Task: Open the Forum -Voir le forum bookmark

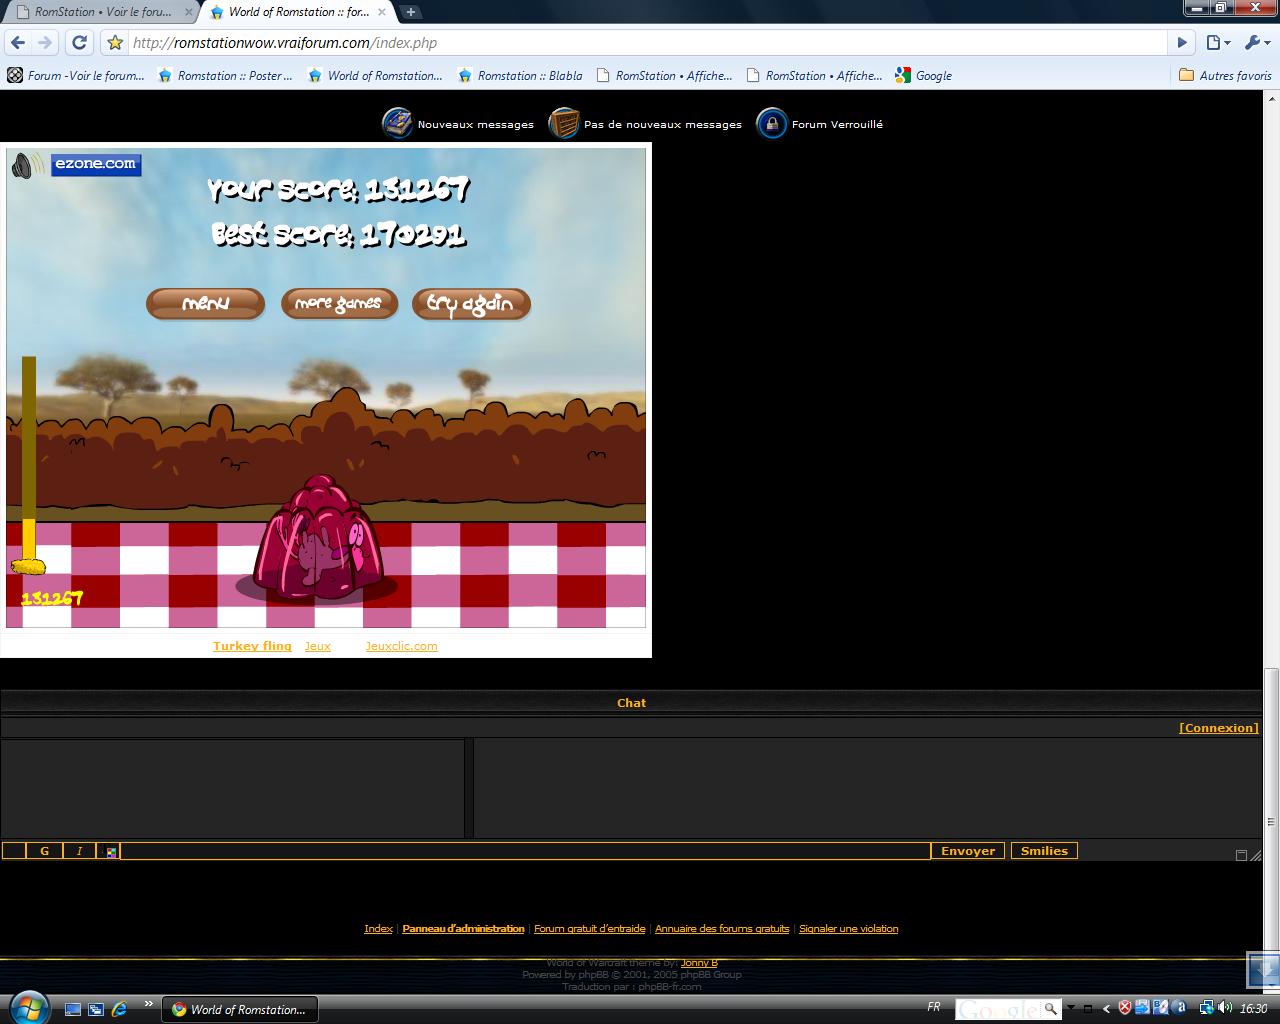Action: [76, 75]
